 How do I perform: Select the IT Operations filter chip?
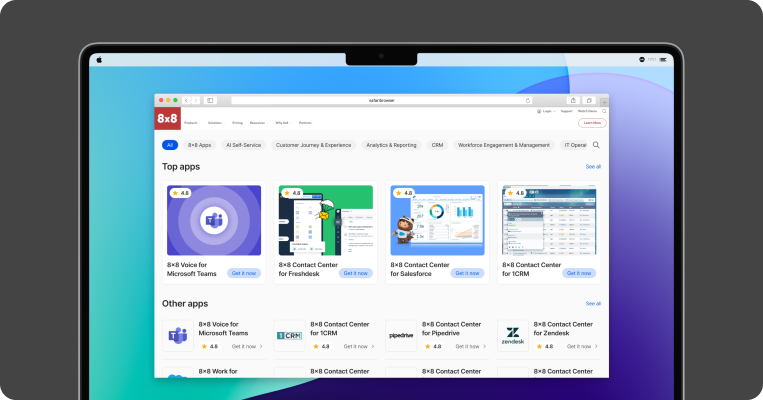(574, 145)
